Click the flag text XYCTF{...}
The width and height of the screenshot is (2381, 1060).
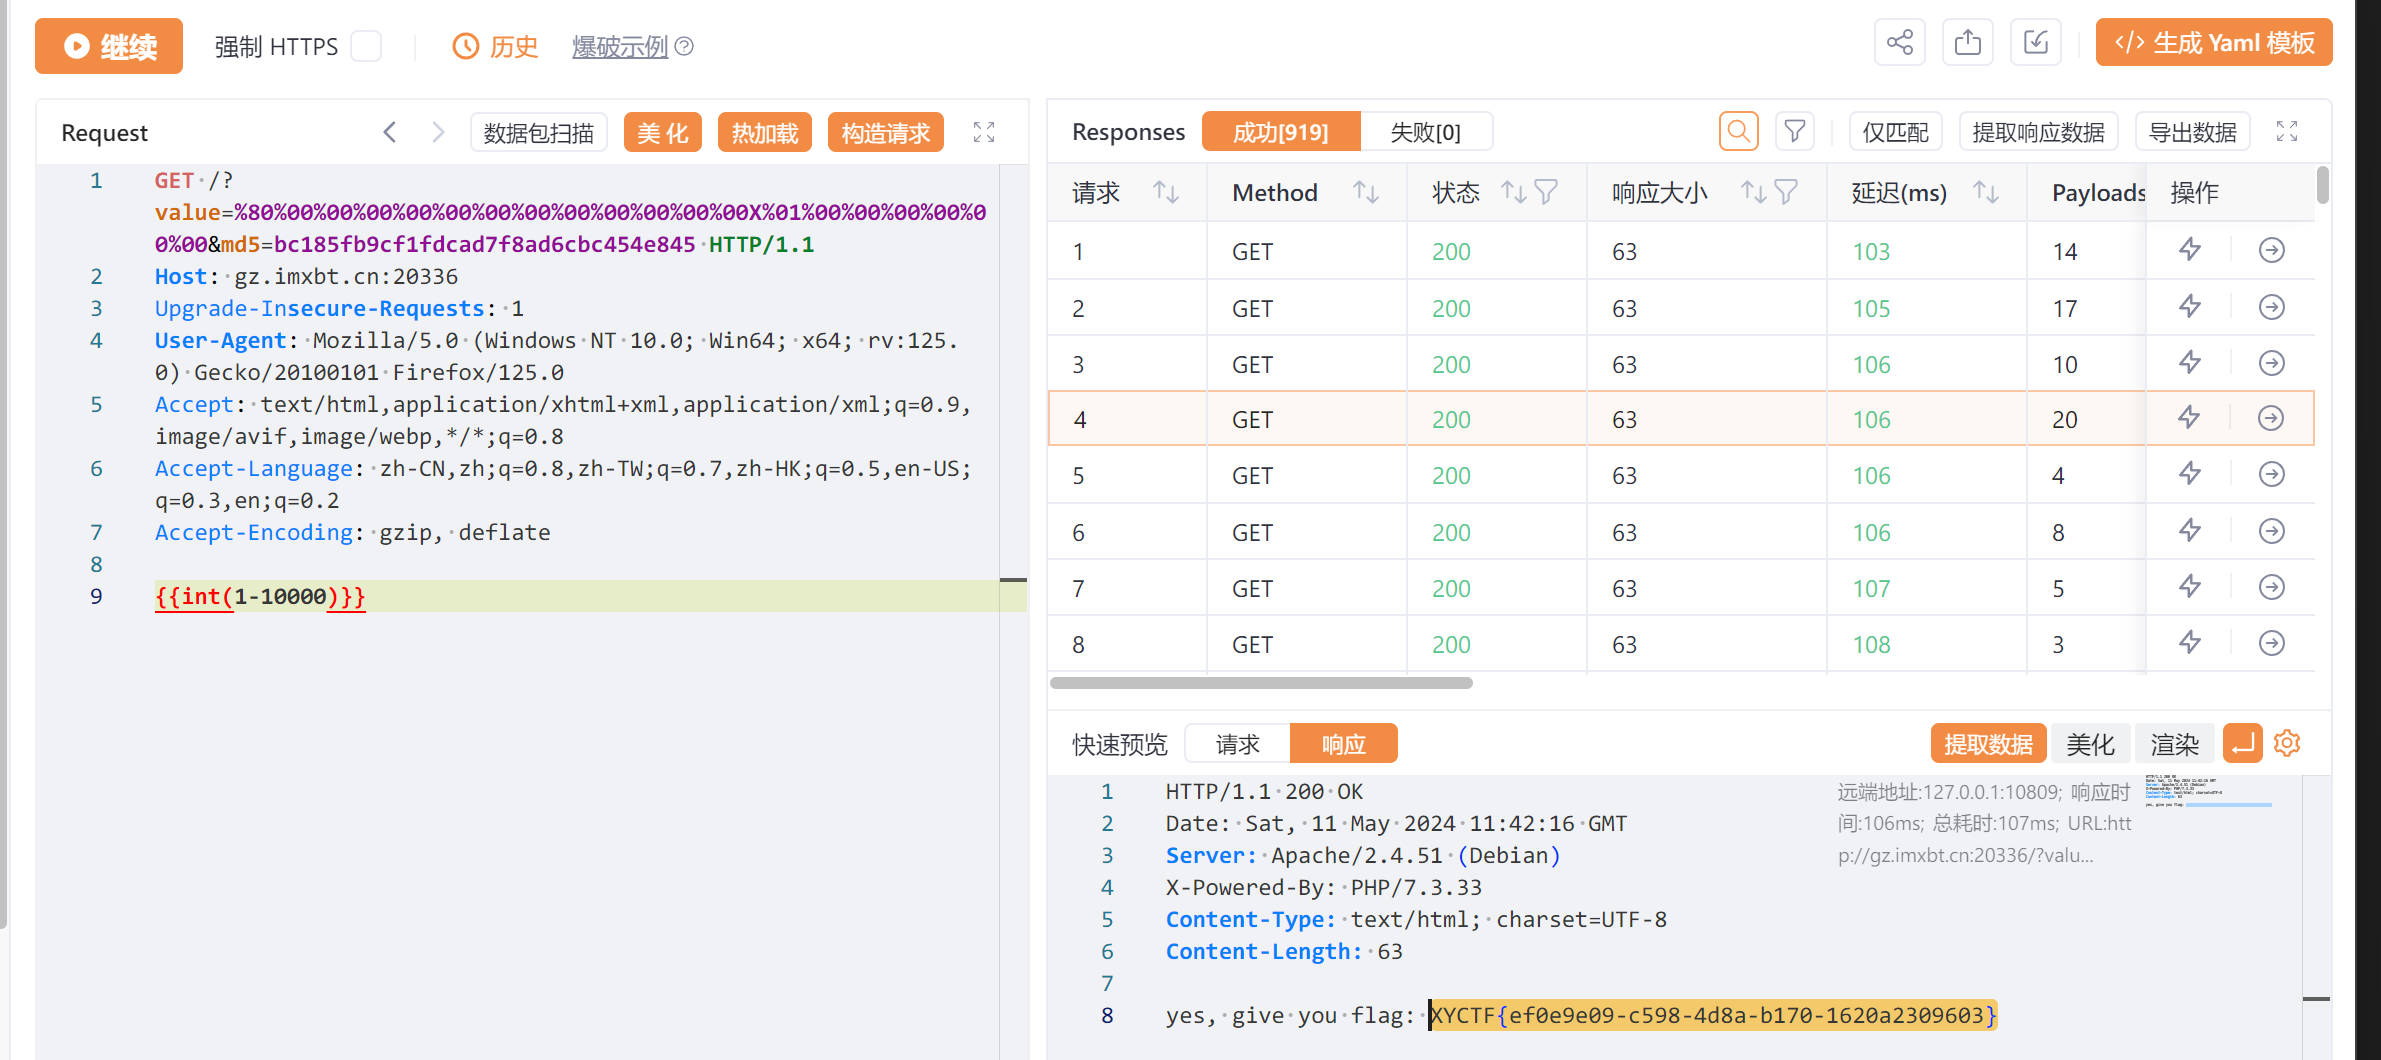1713,1015
